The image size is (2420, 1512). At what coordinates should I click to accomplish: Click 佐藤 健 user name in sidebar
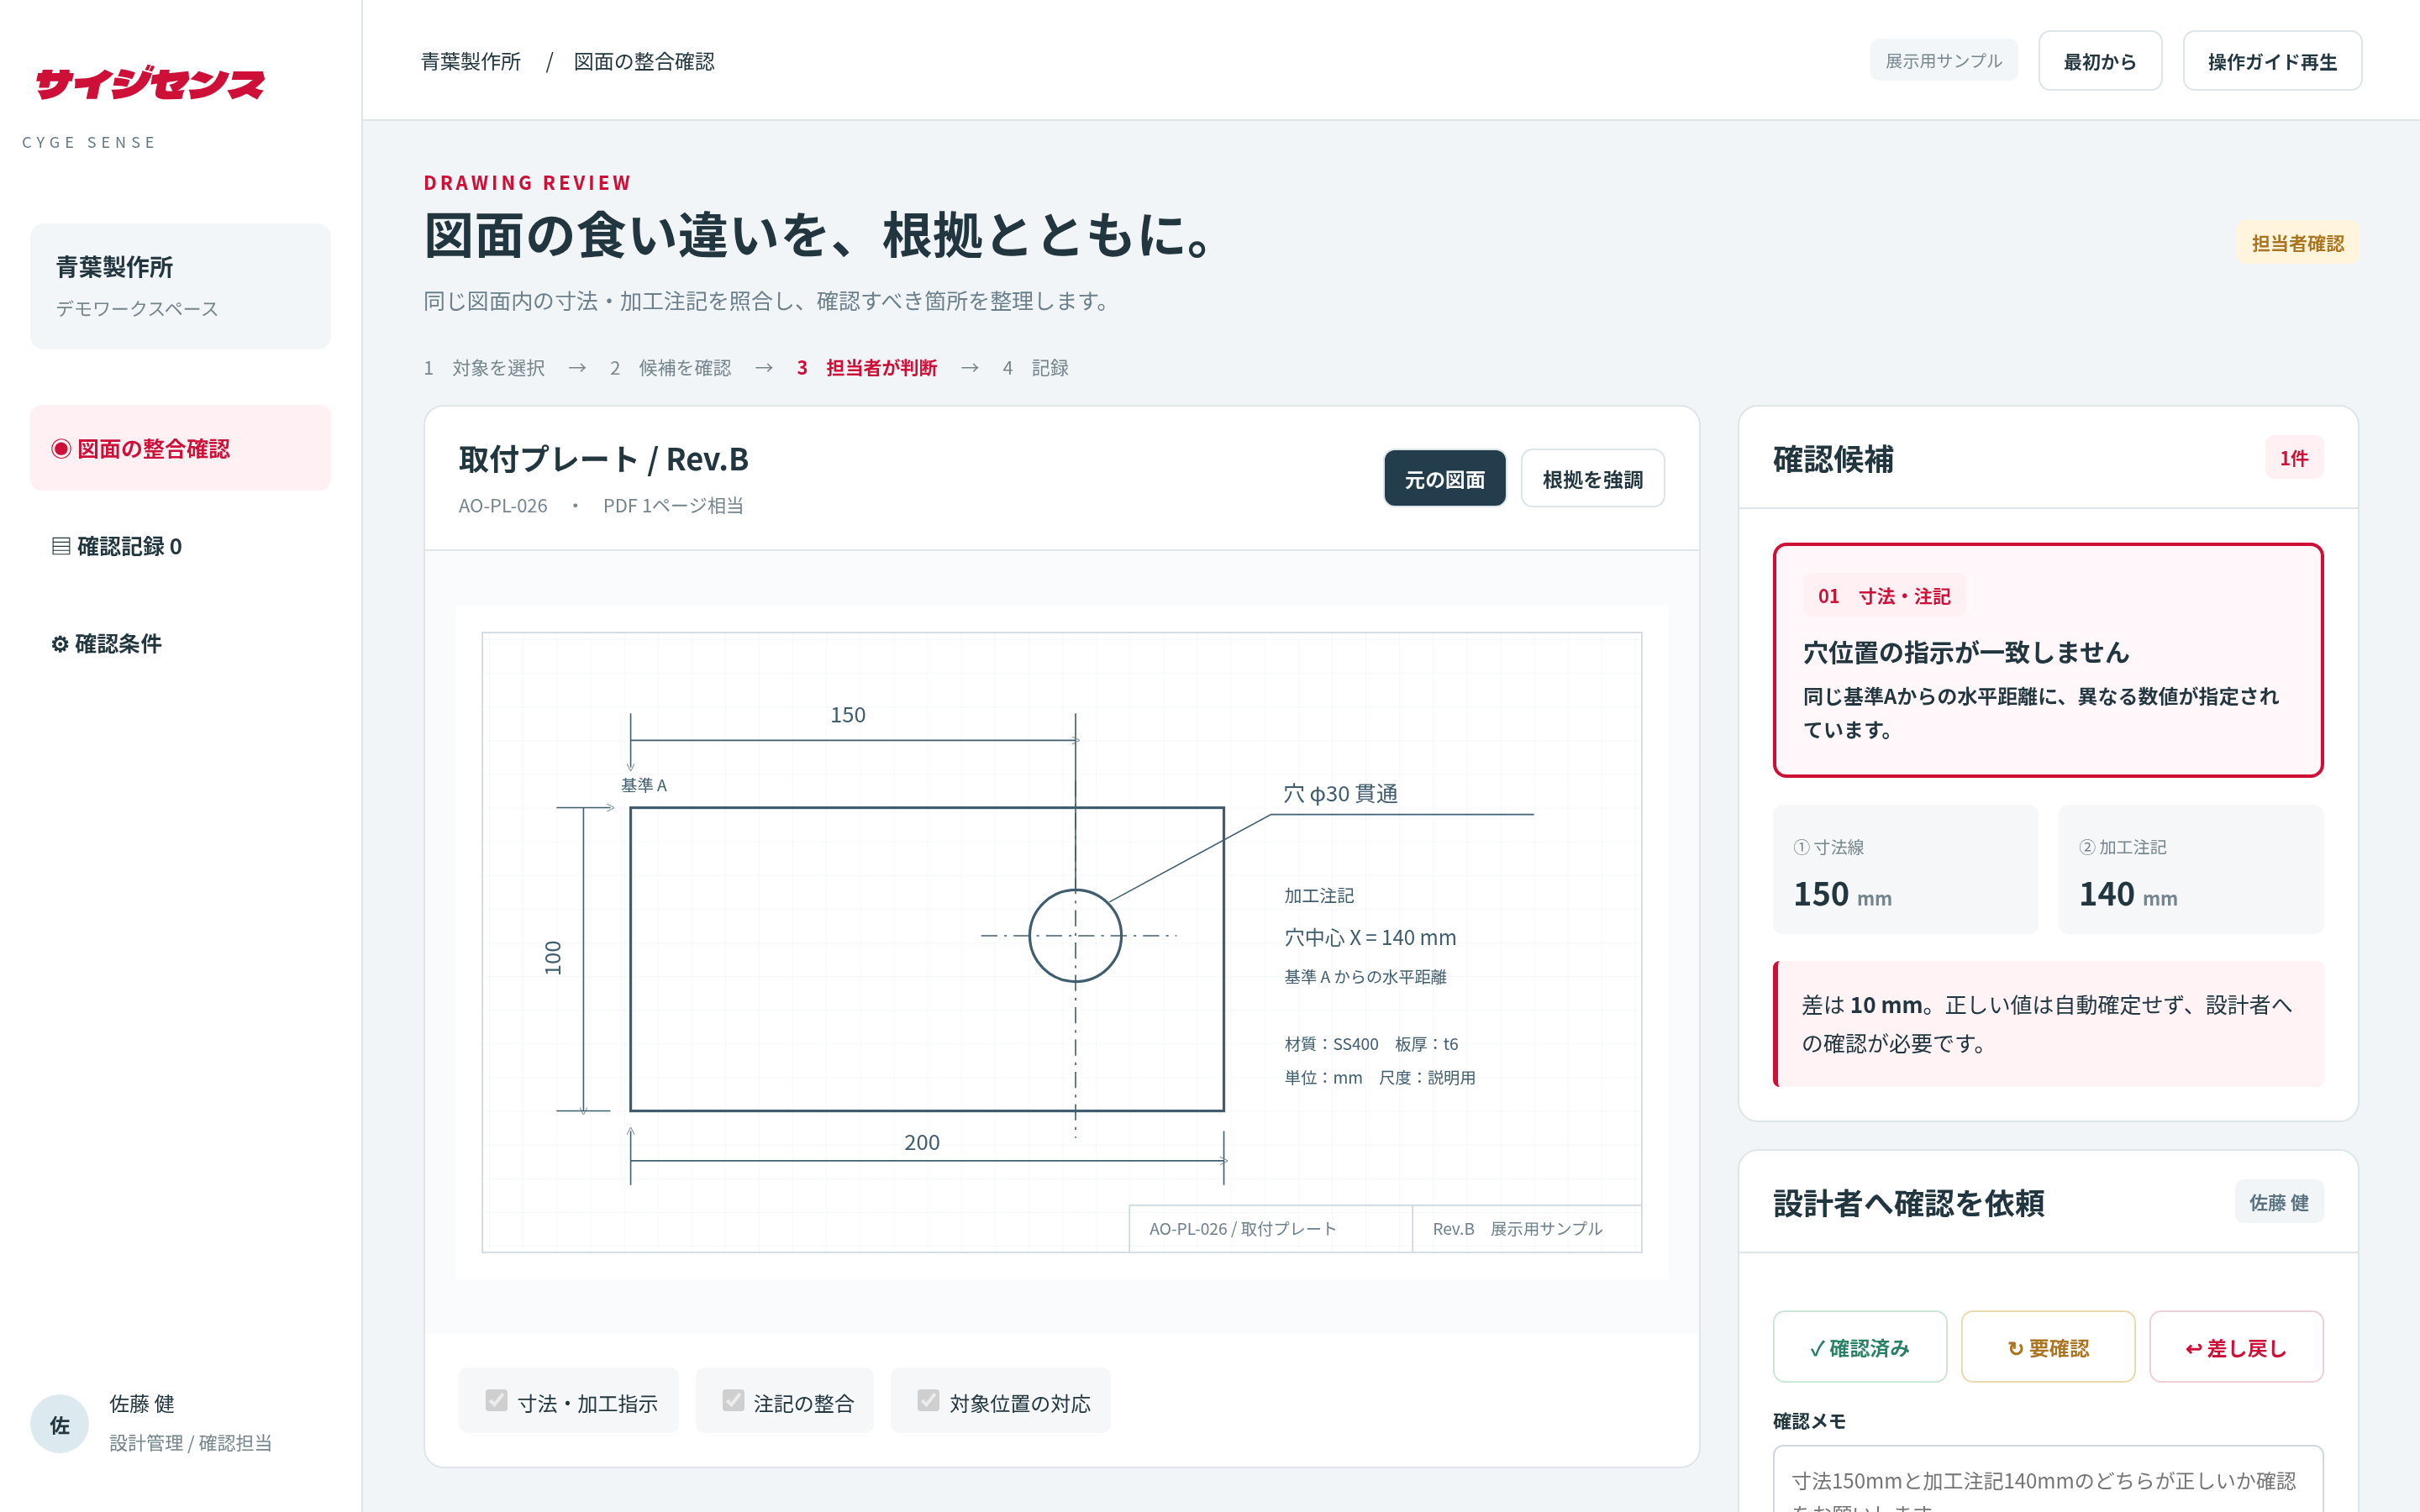(142, 1403)
